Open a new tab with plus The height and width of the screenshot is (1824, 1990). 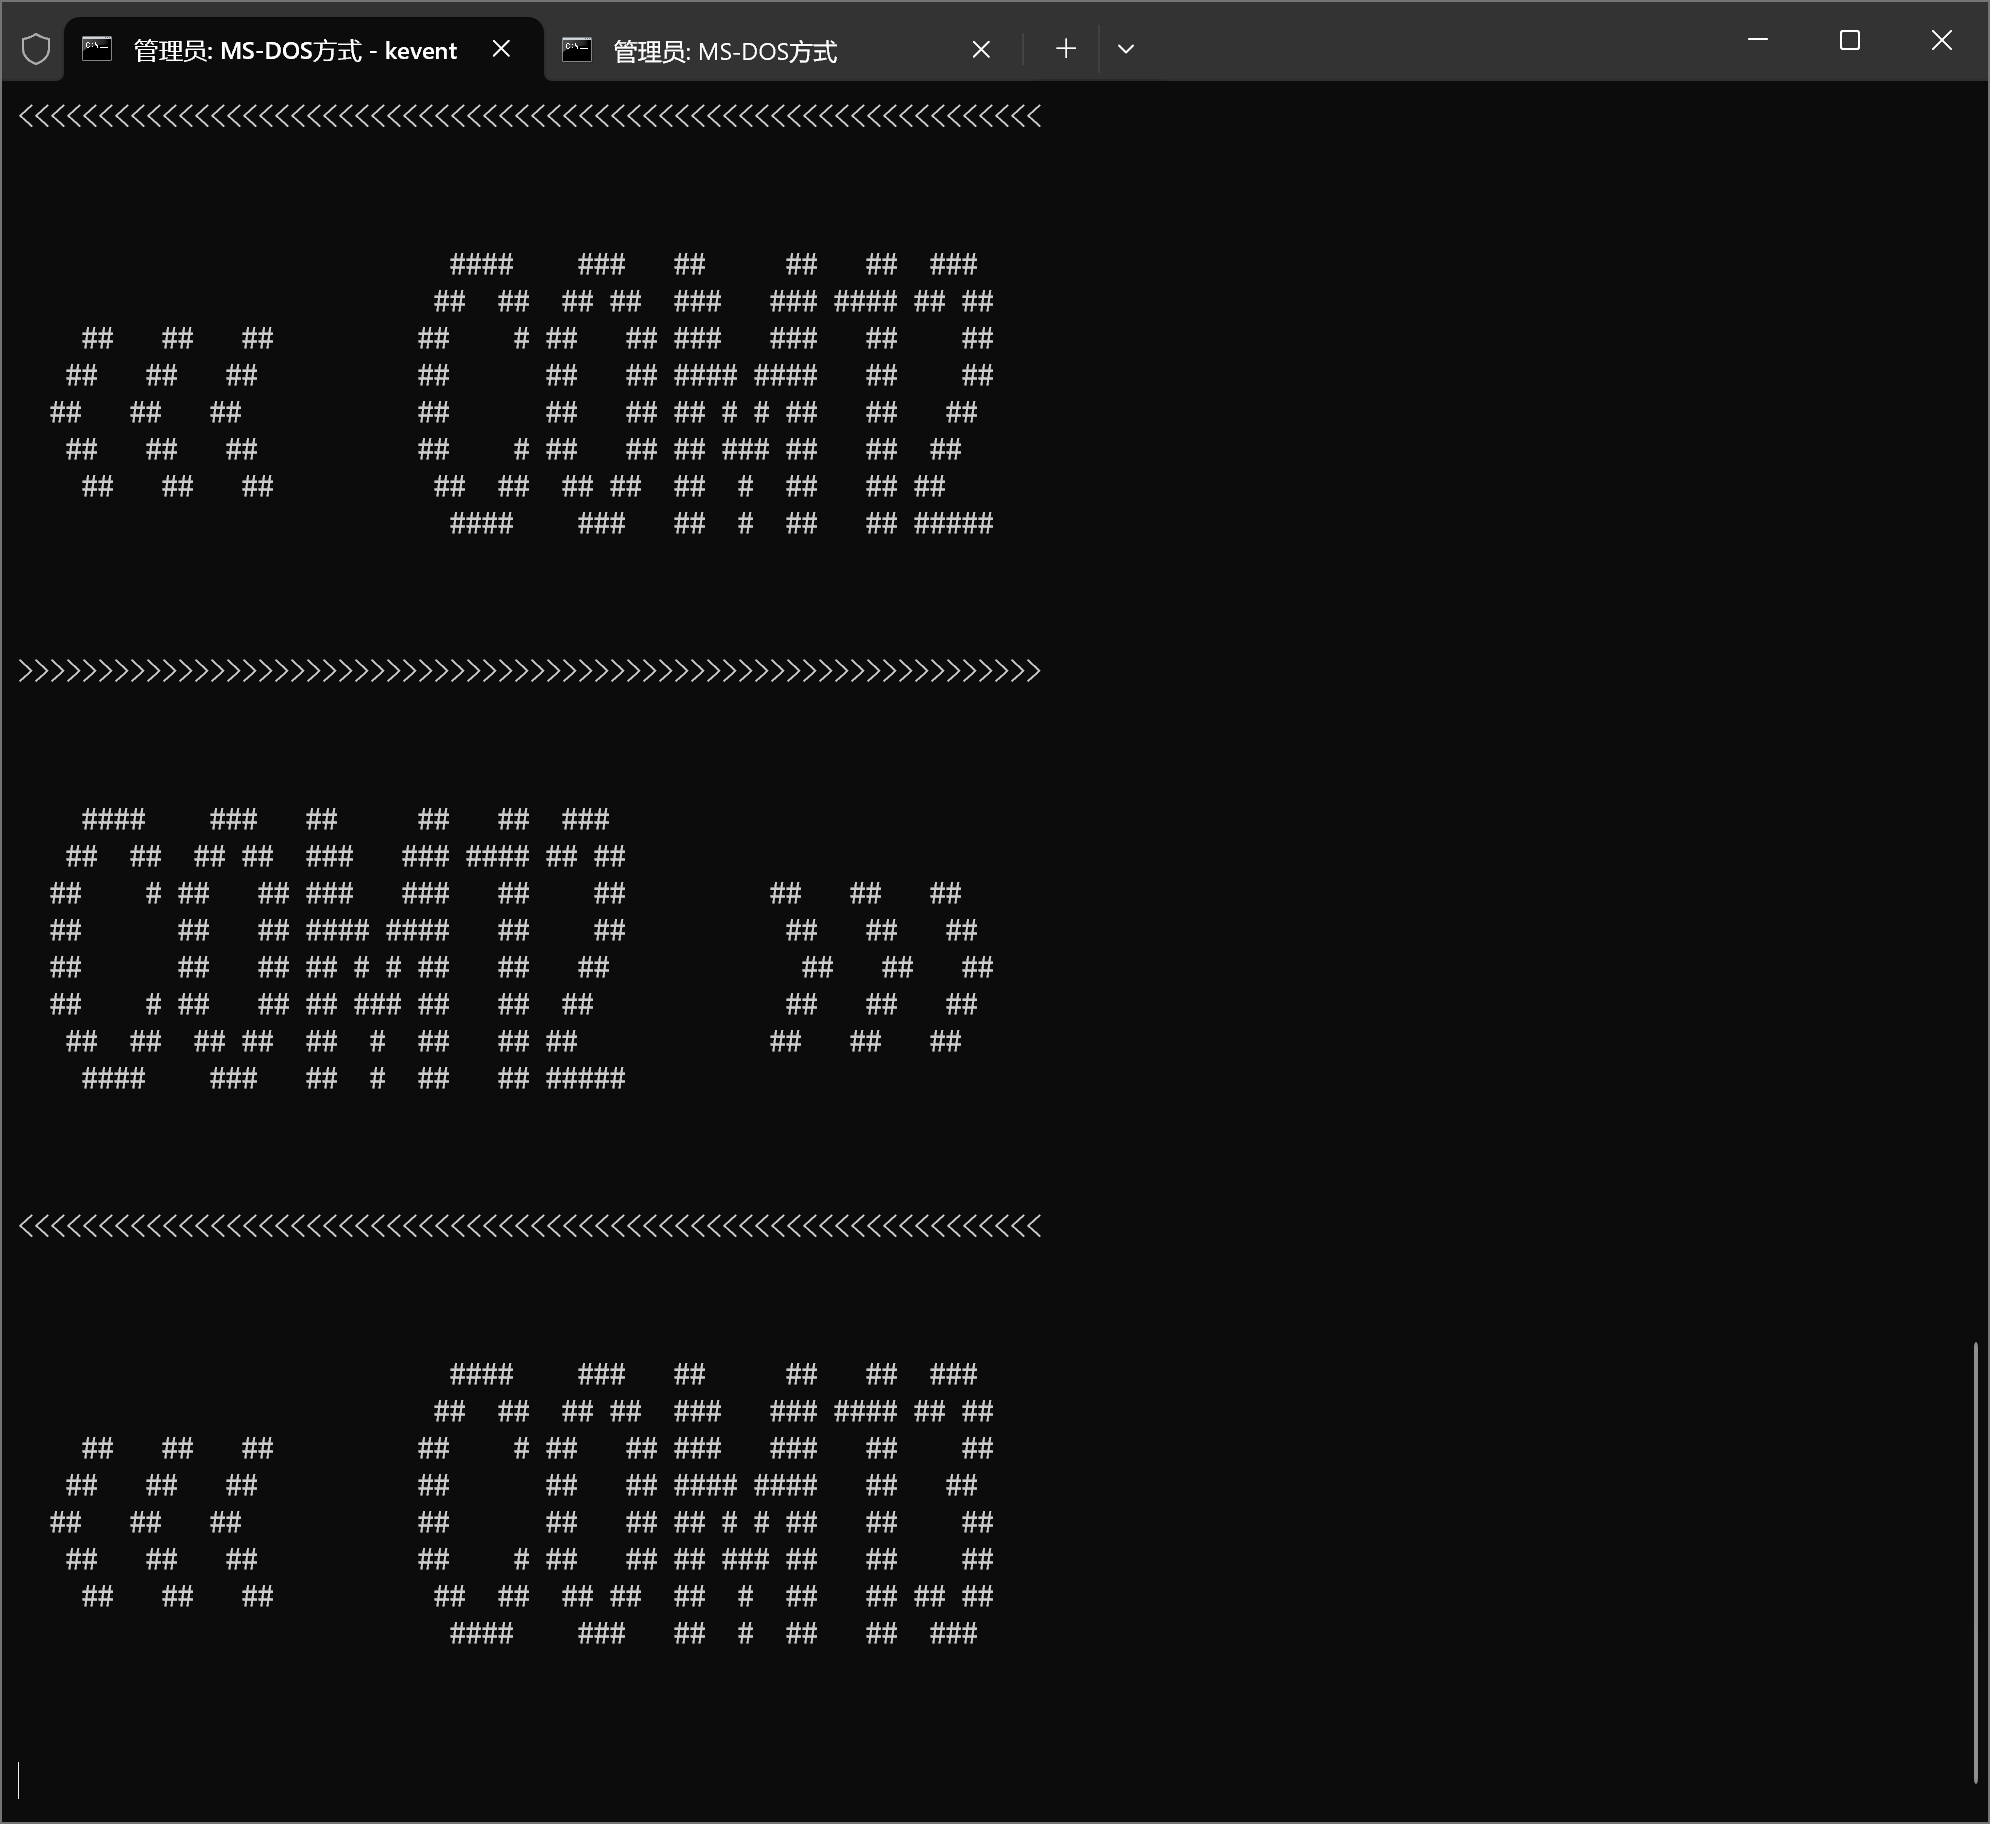tap(1066, 49)
